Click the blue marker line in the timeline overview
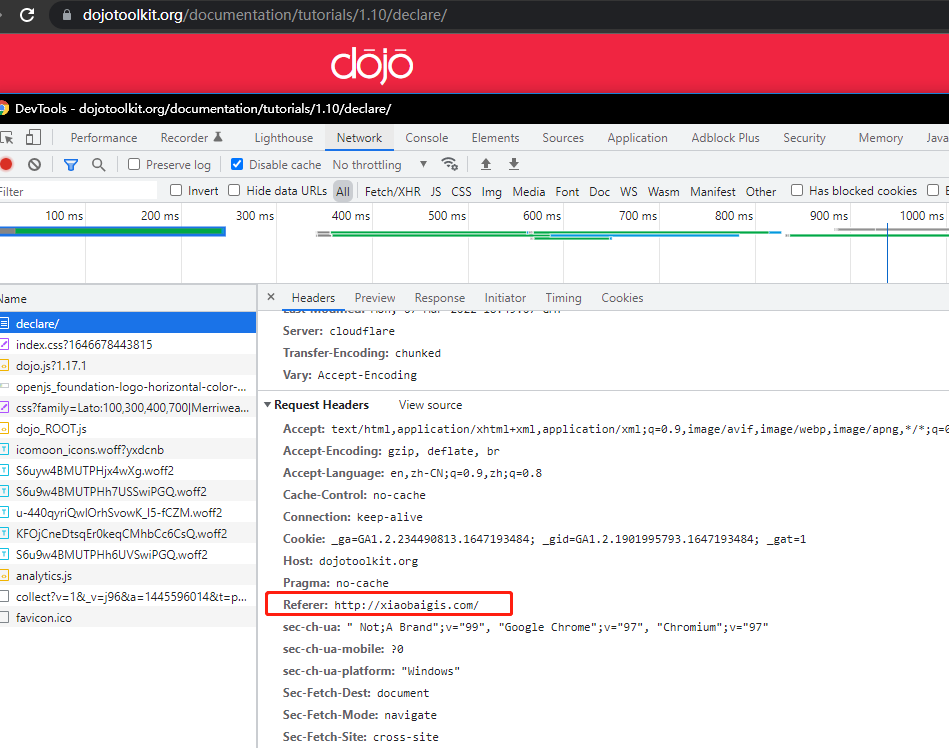Screen dimensions: 949x748 887,253
